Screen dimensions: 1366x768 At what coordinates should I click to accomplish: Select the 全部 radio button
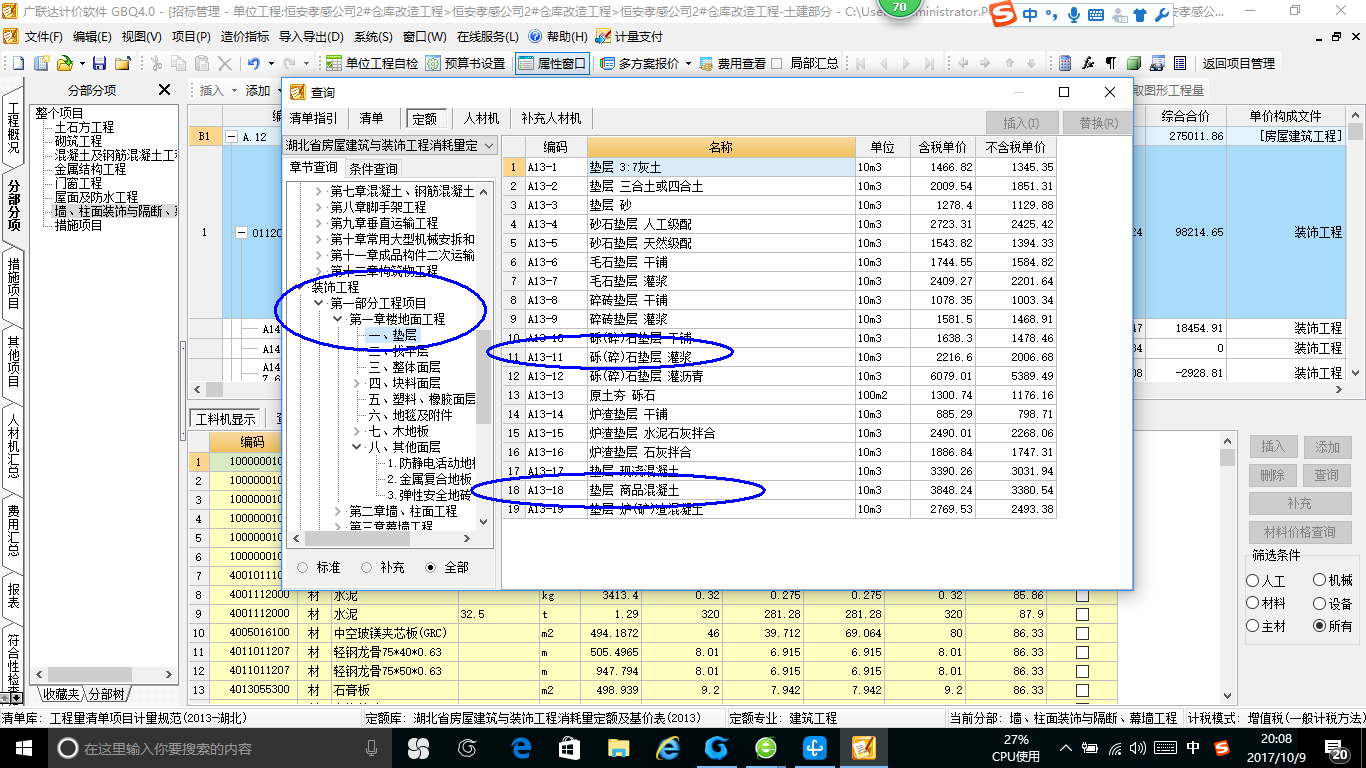[x=431, y=567]
